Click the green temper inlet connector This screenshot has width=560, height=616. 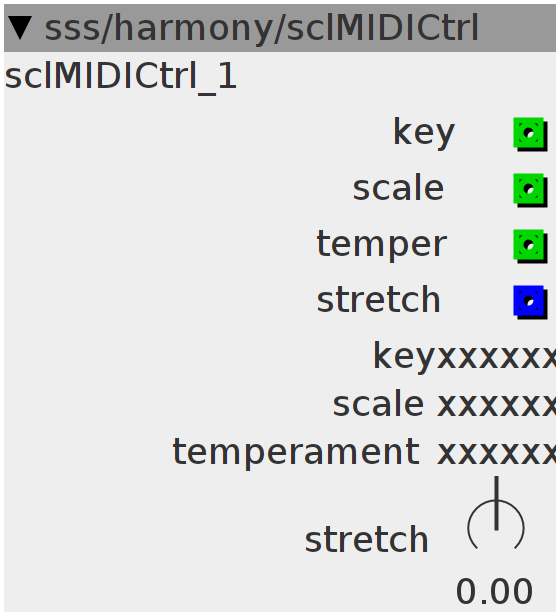[530, 246]
